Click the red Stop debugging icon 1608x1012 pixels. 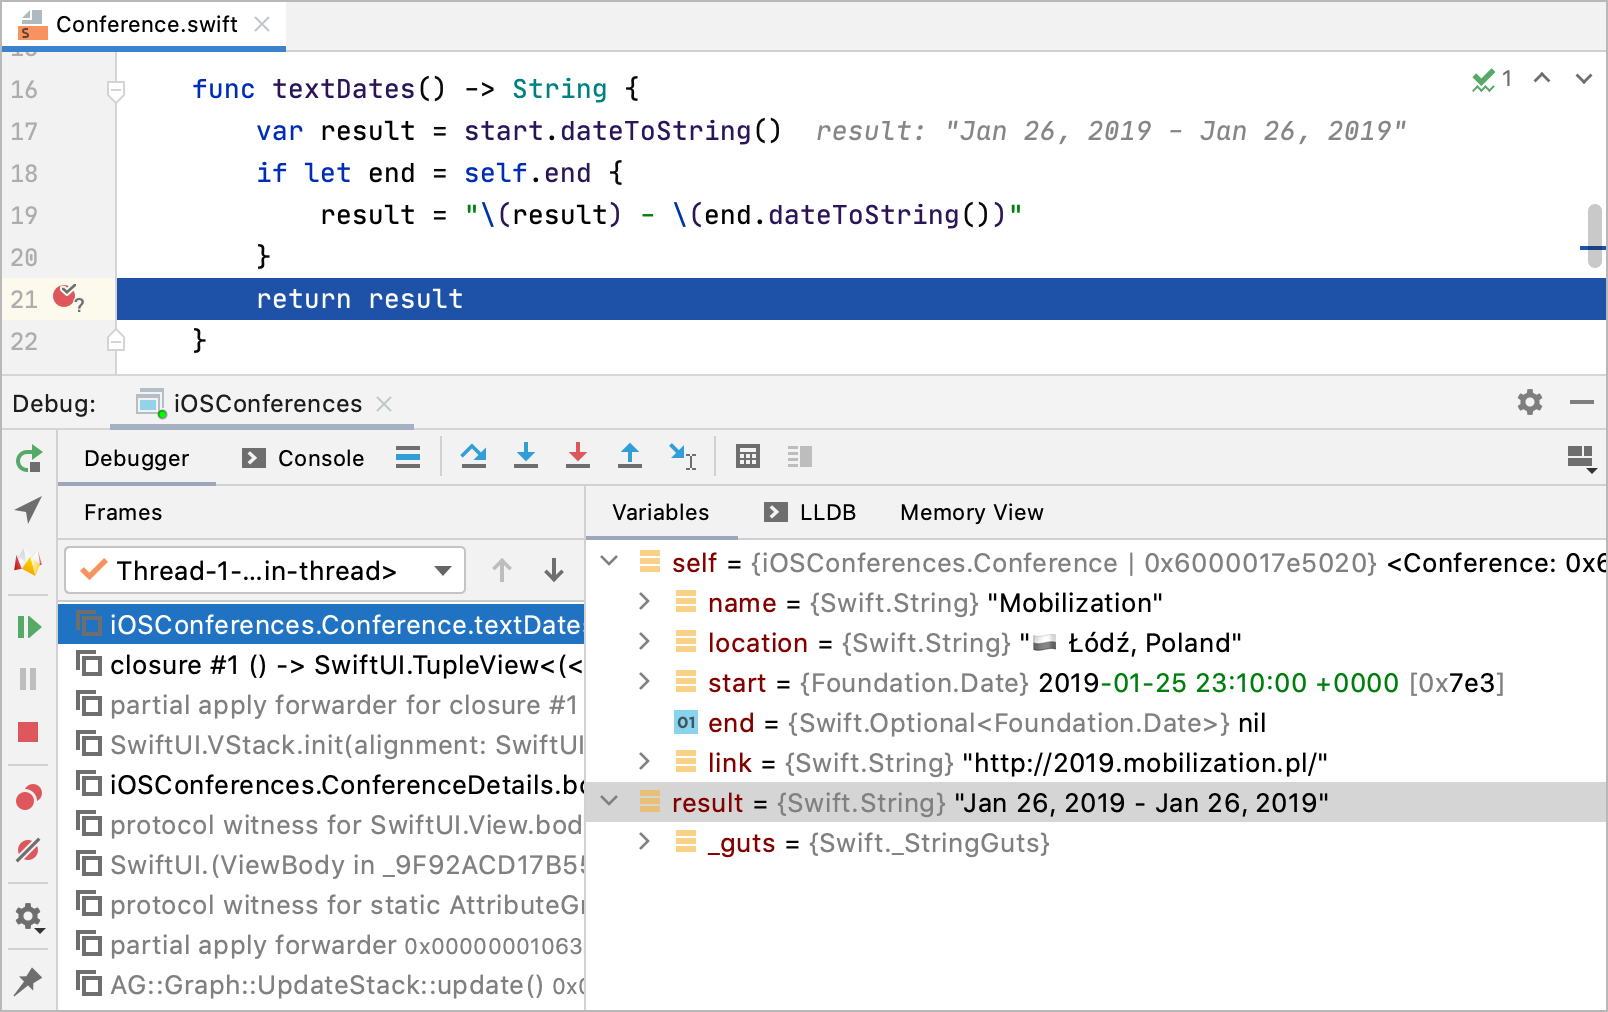coord(29,734)
